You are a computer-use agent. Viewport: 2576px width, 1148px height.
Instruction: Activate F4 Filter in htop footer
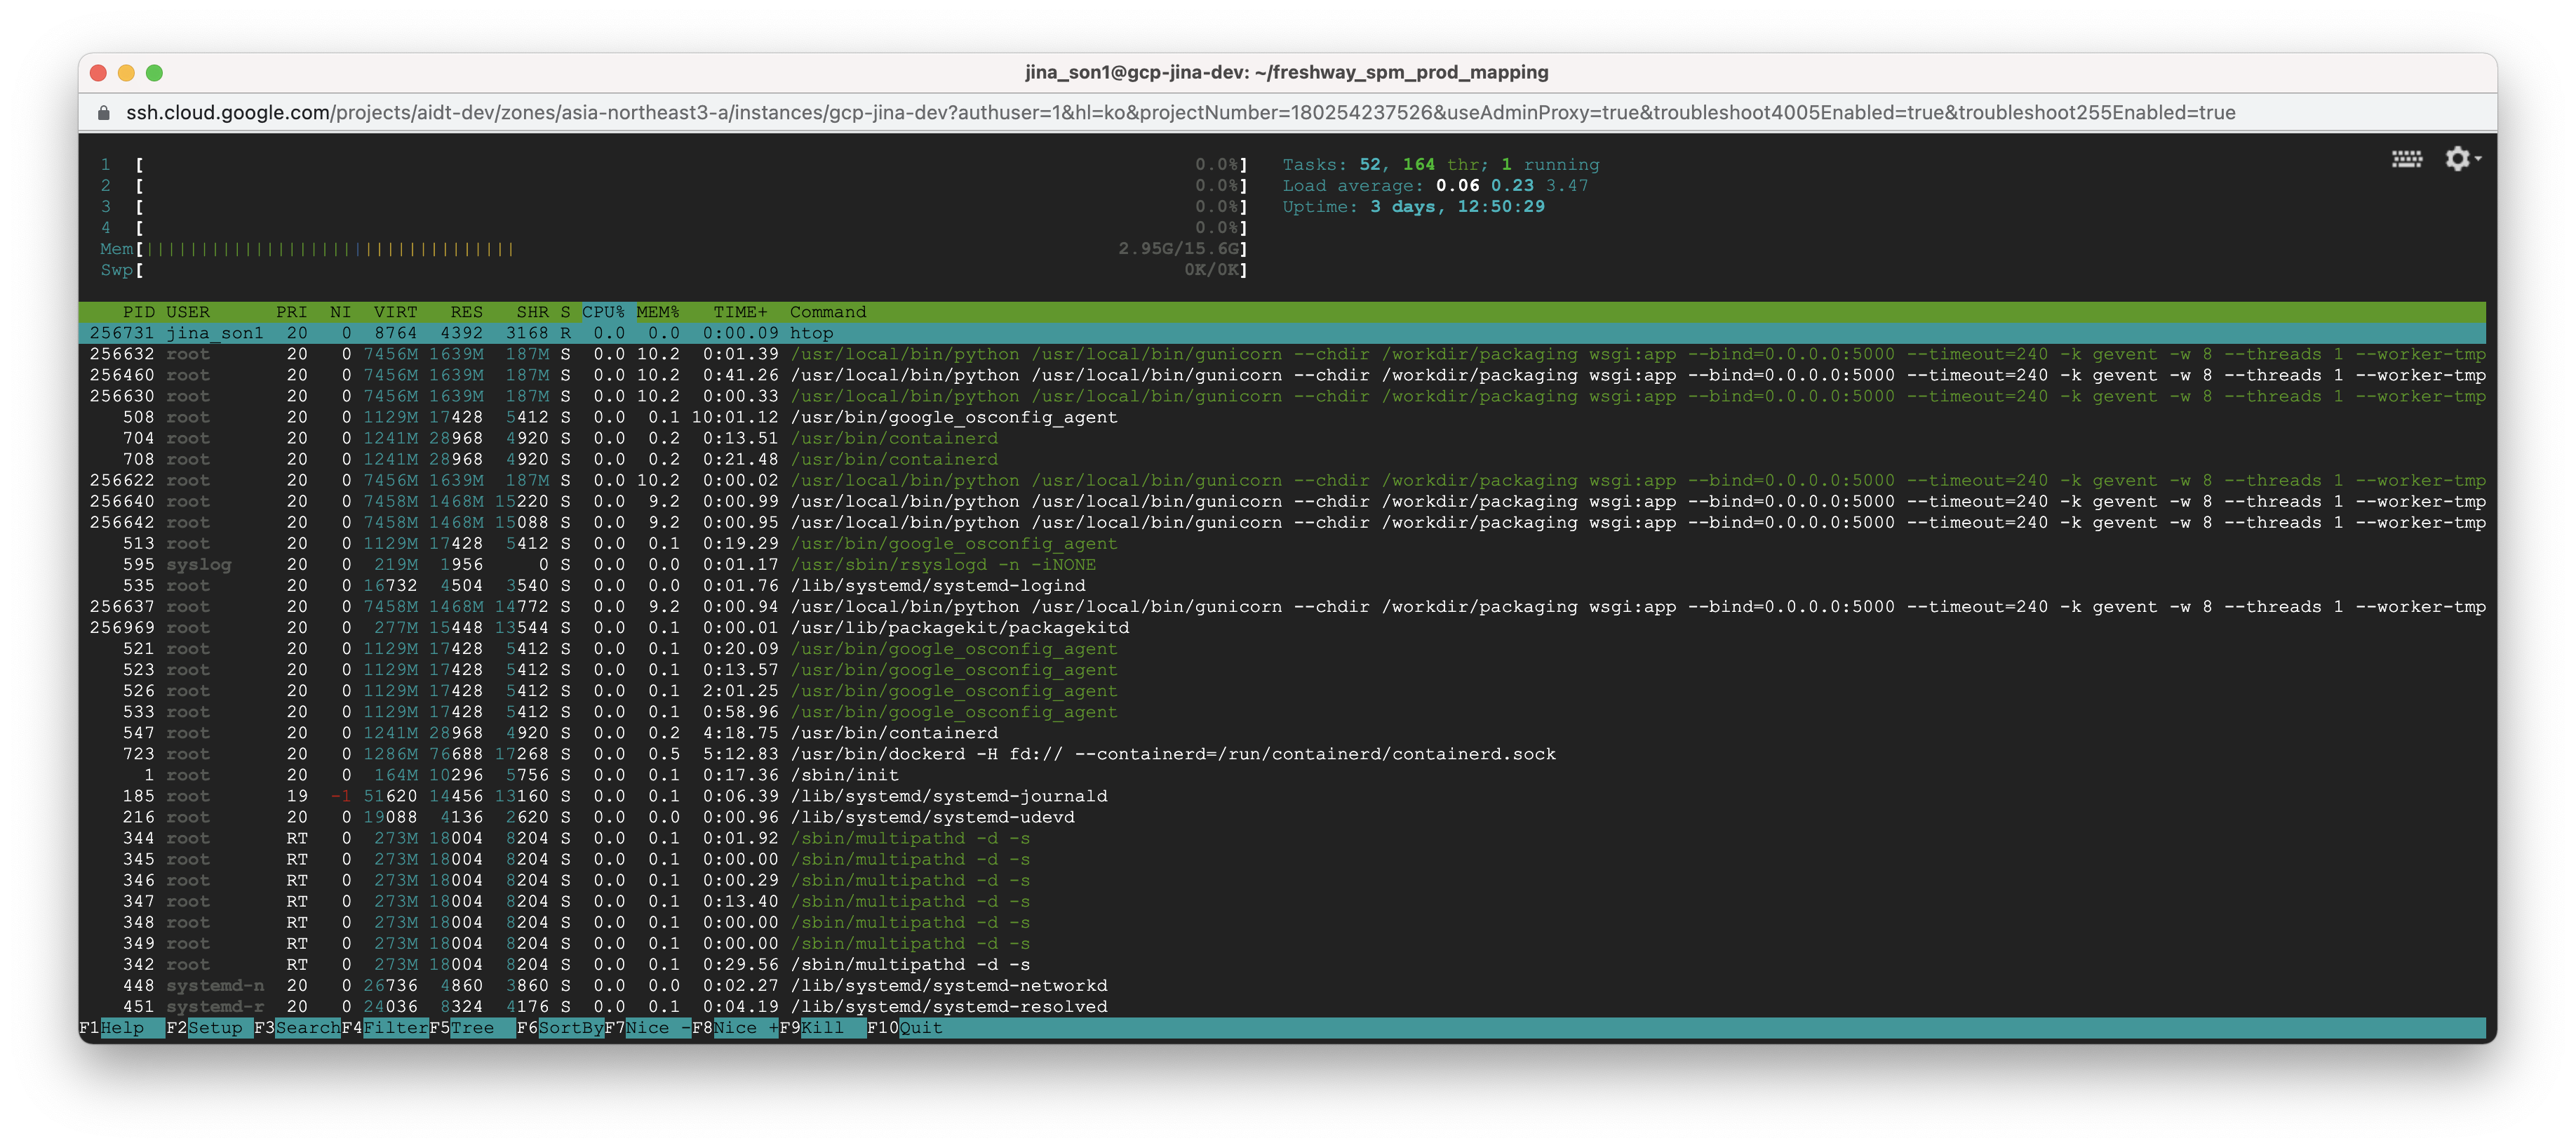395,1028
